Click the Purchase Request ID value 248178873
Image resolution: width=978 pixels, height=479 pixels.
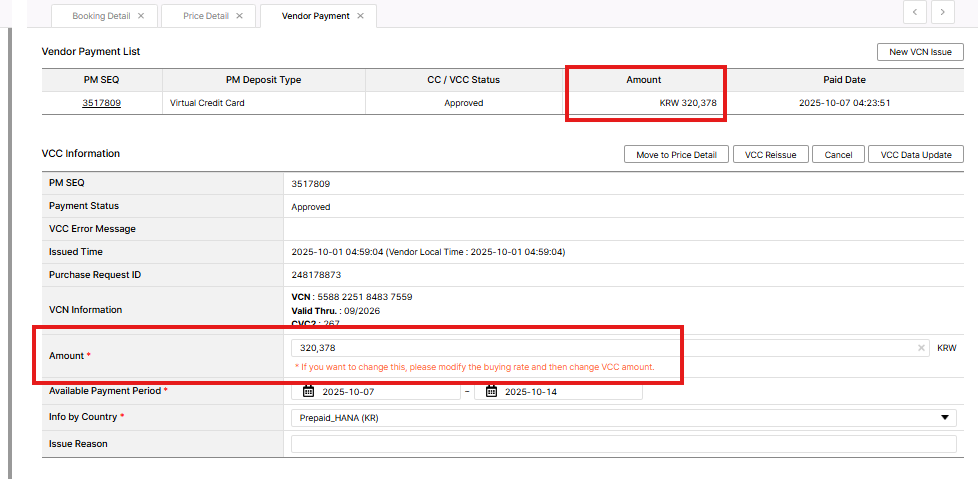coord(316,274)
